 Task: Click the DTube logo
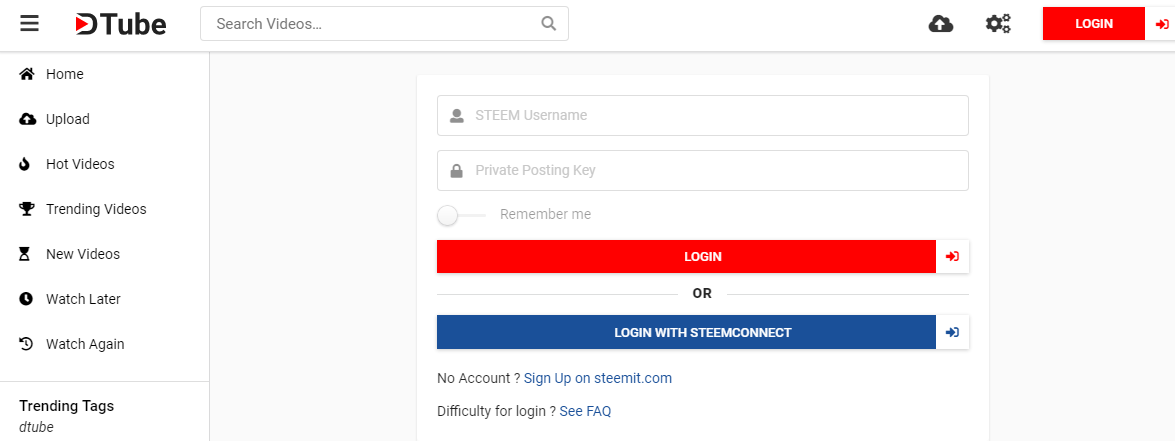(120, 24)
